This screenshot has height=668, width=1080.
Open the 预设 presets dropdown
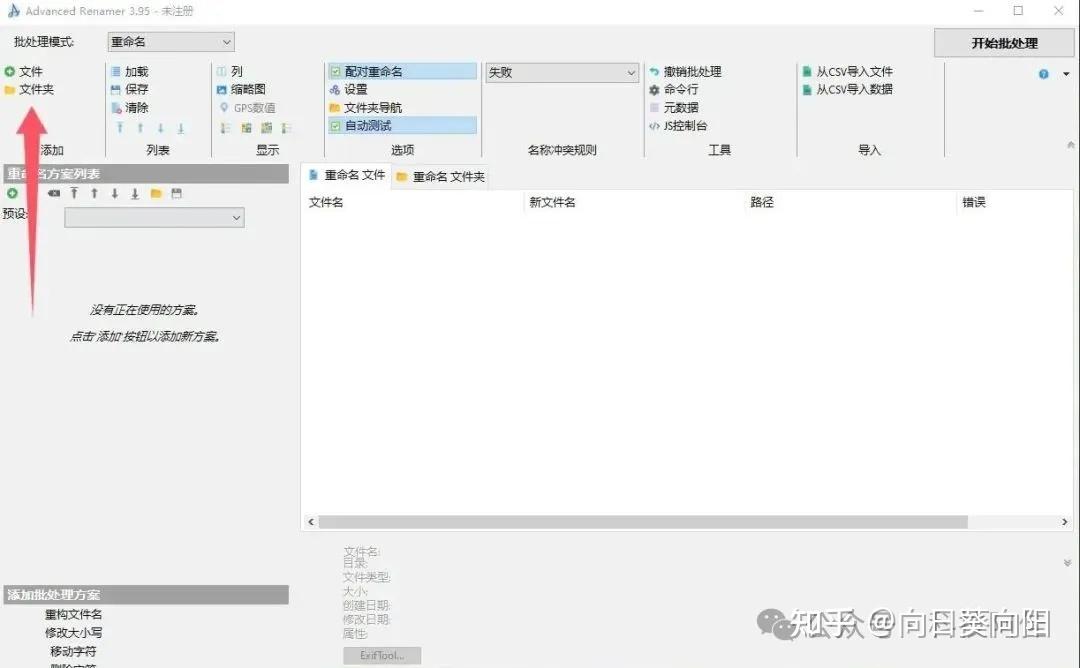(x=153, y=217)
